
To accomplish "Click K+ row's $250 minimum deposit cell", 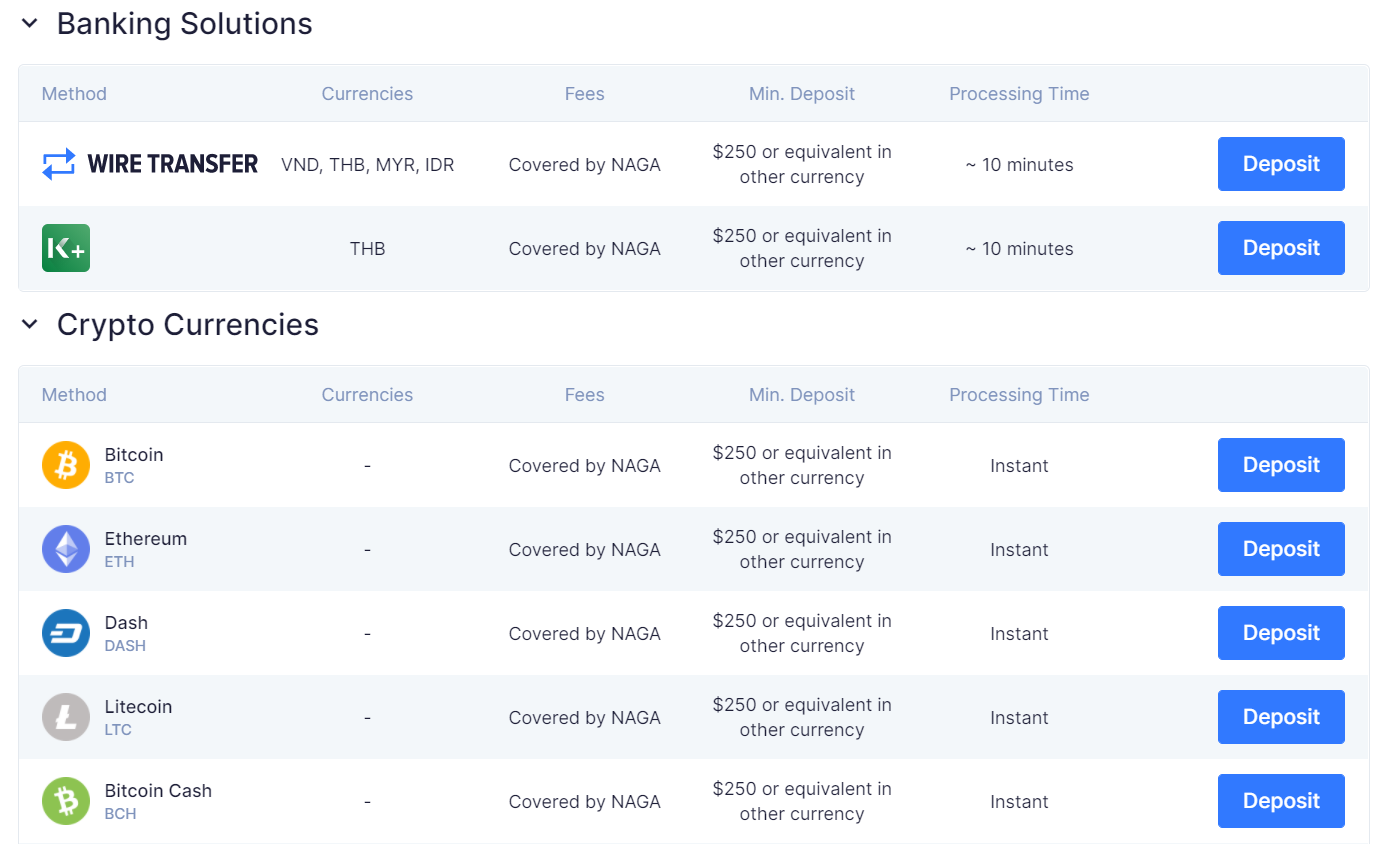I will tap(802, 248).
